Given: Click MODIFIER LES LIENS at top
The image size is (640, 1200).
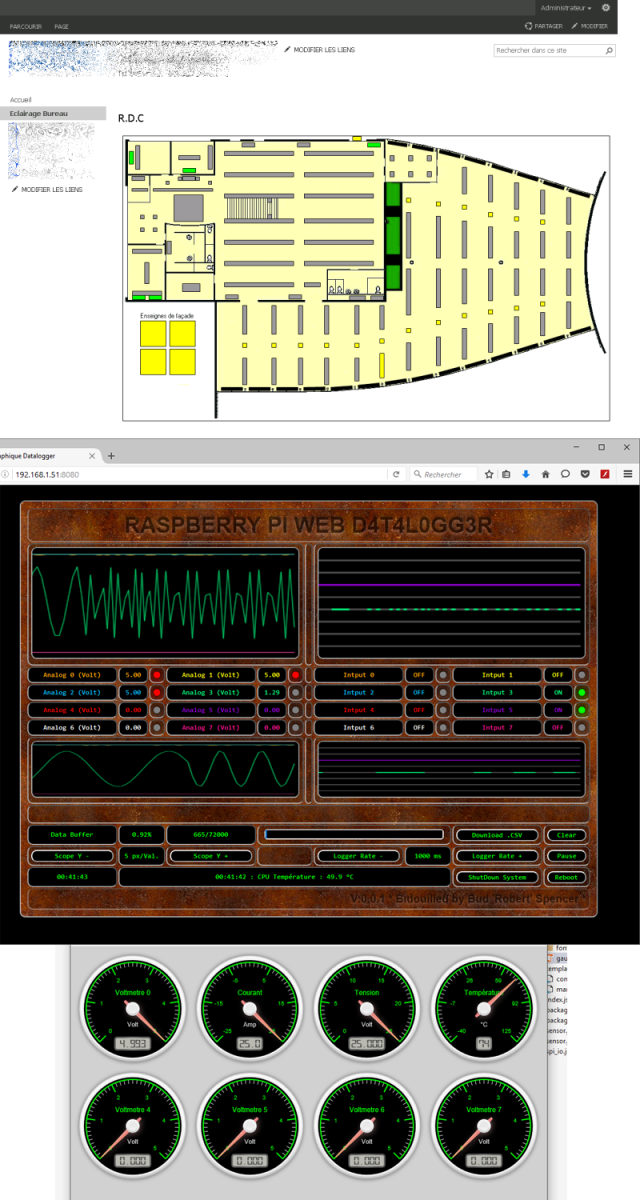Looking at the screenshot, I should 319,50.
